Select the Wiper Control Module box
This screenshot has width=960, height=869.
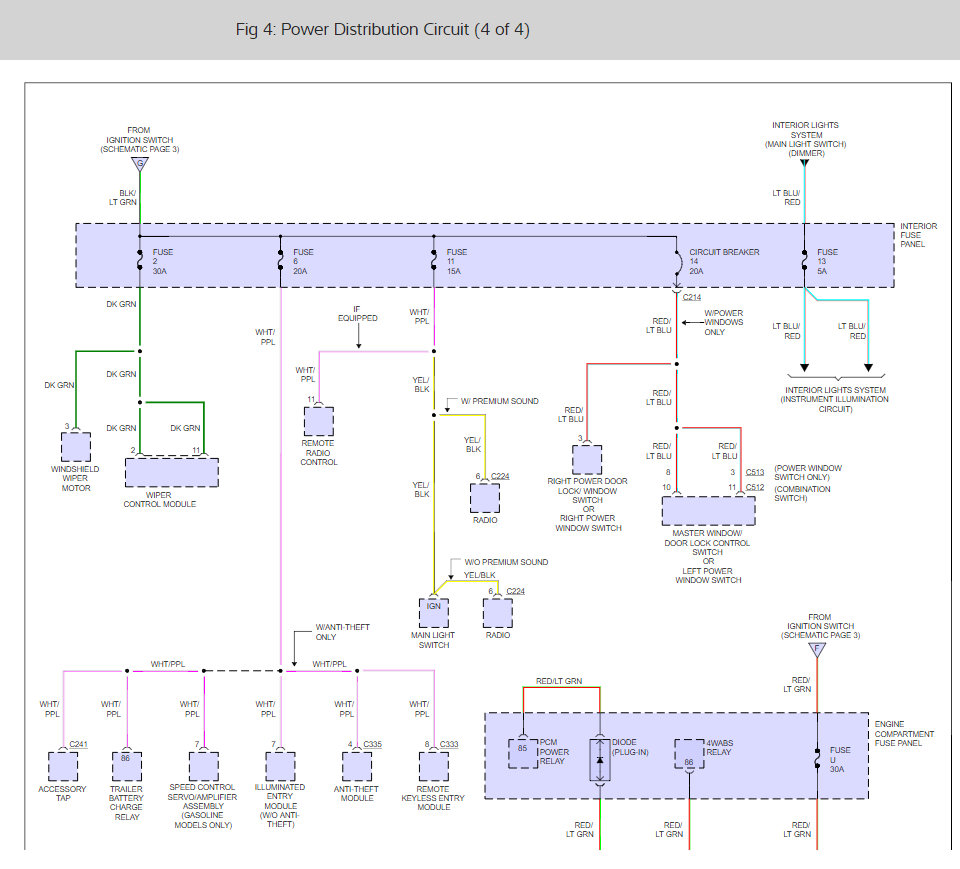tap(172, 472)
